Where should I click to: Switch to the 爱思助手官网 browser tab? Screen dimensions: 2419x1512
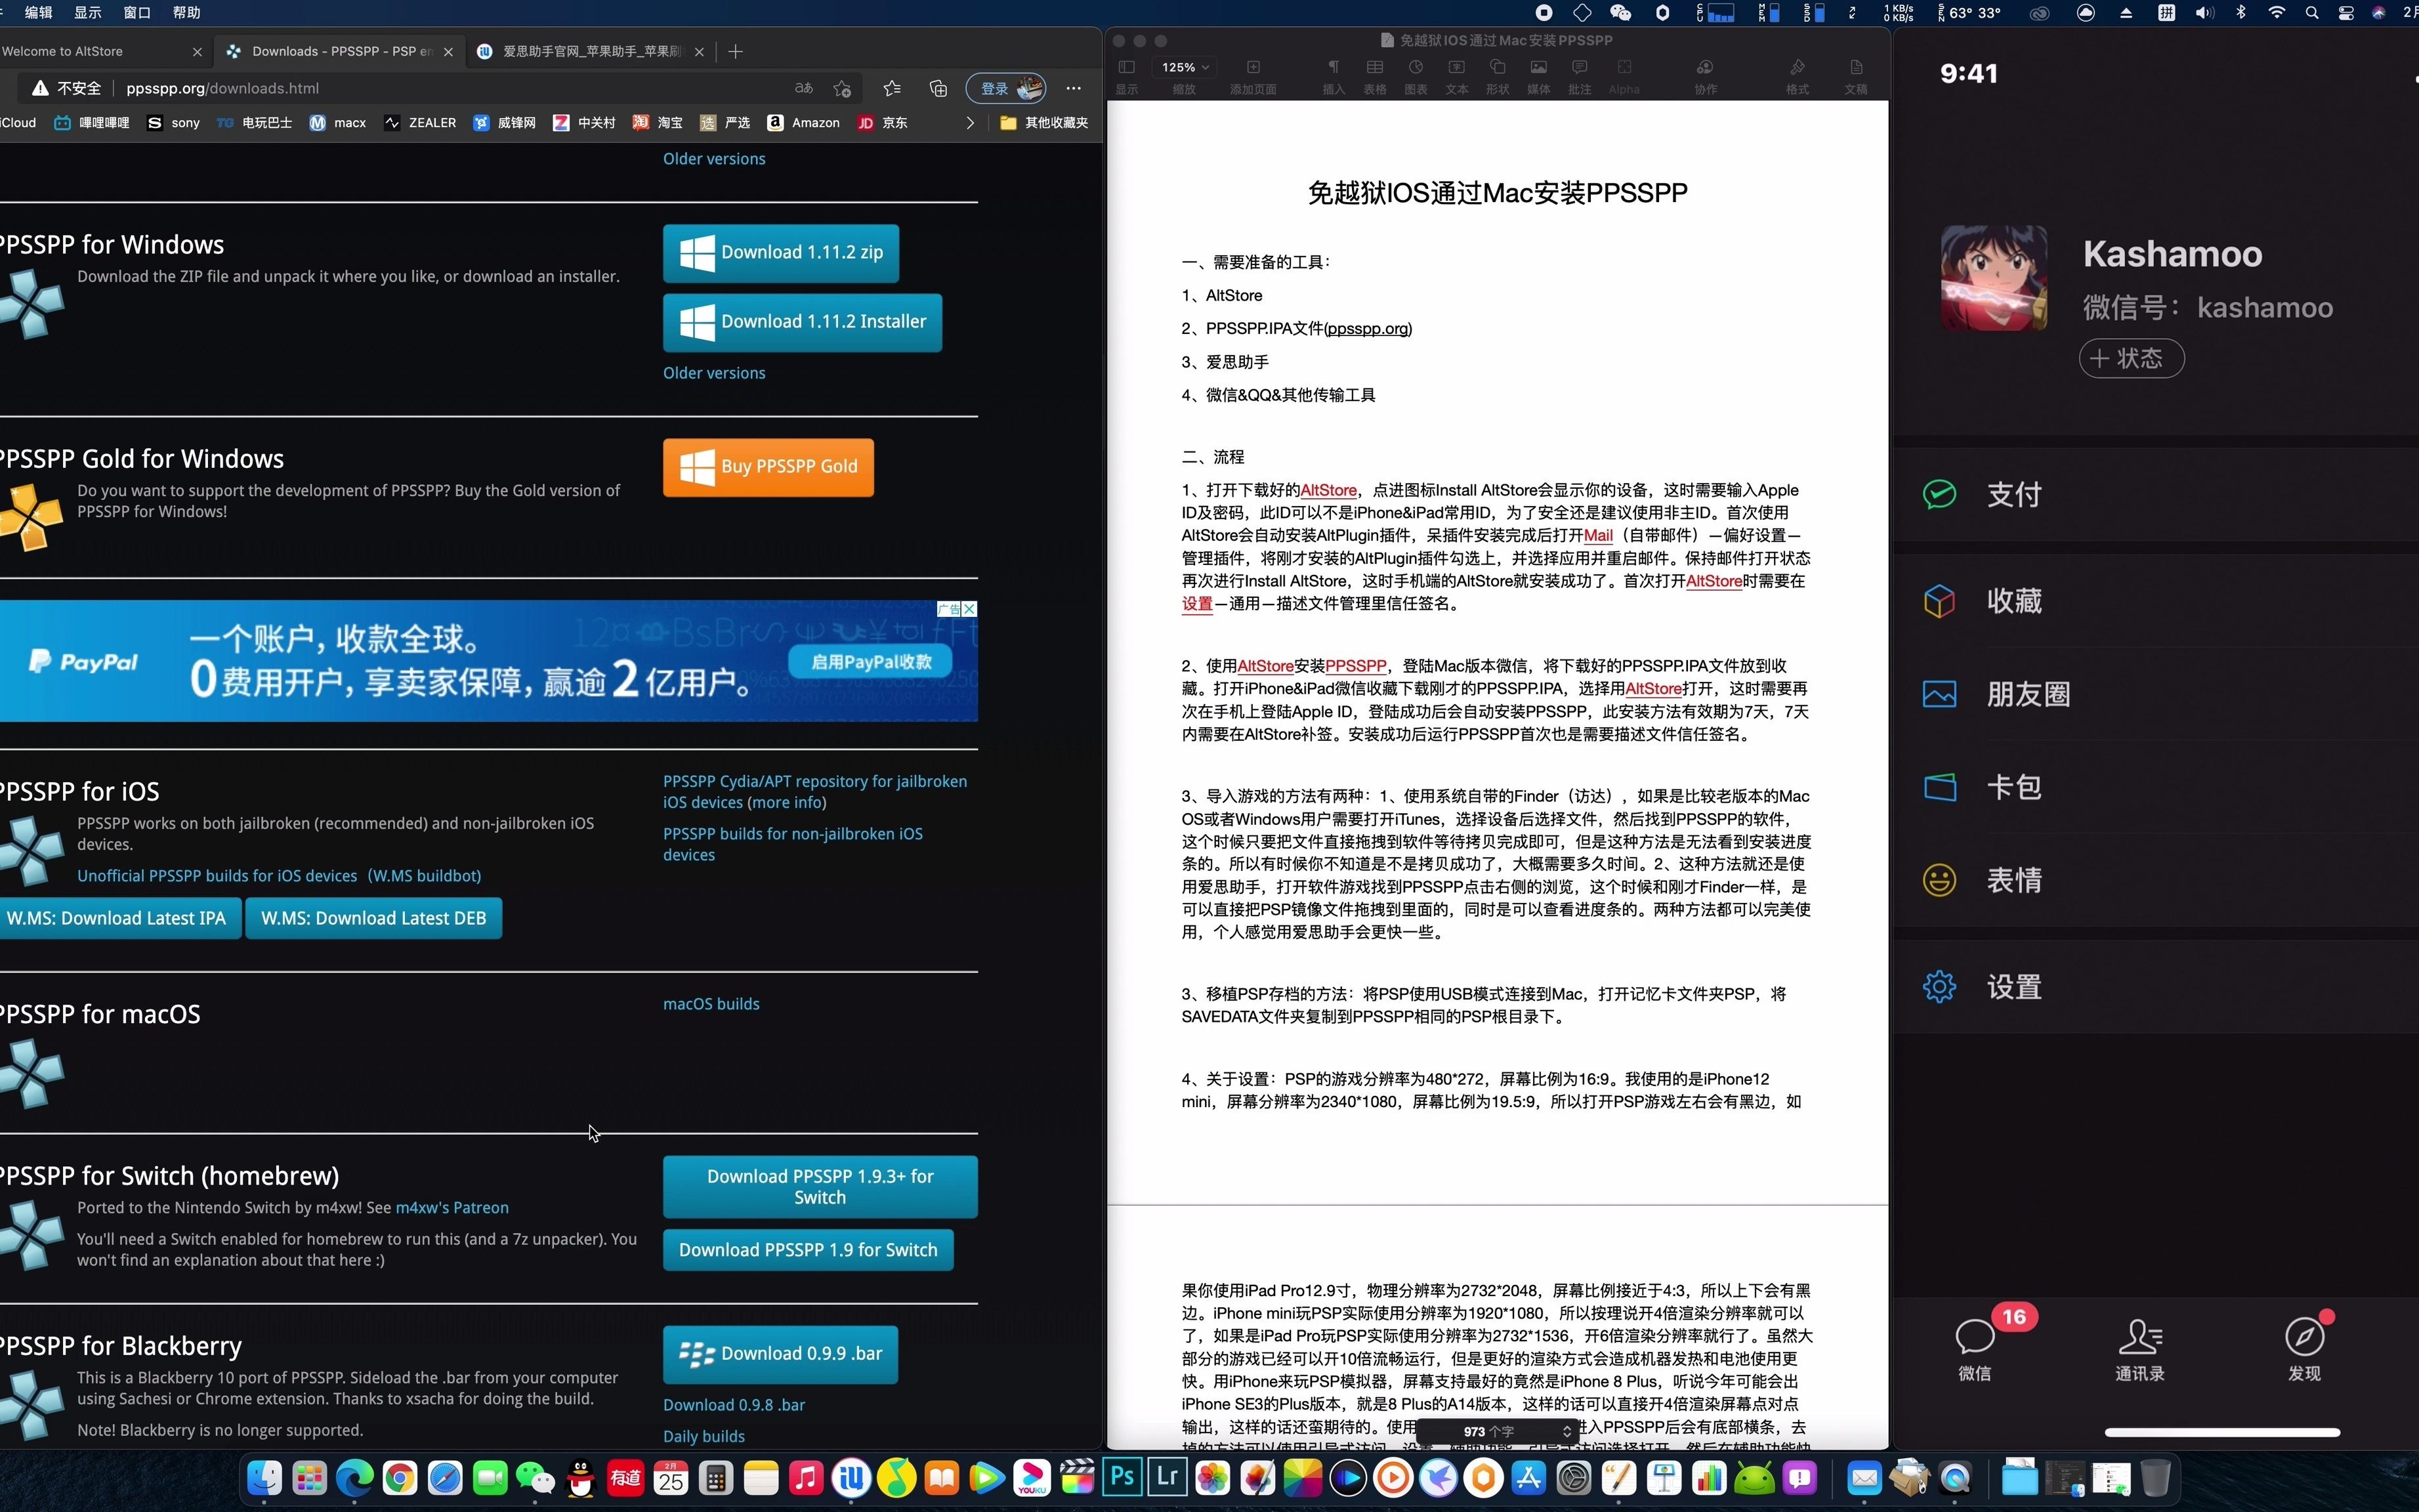[590, 51]
